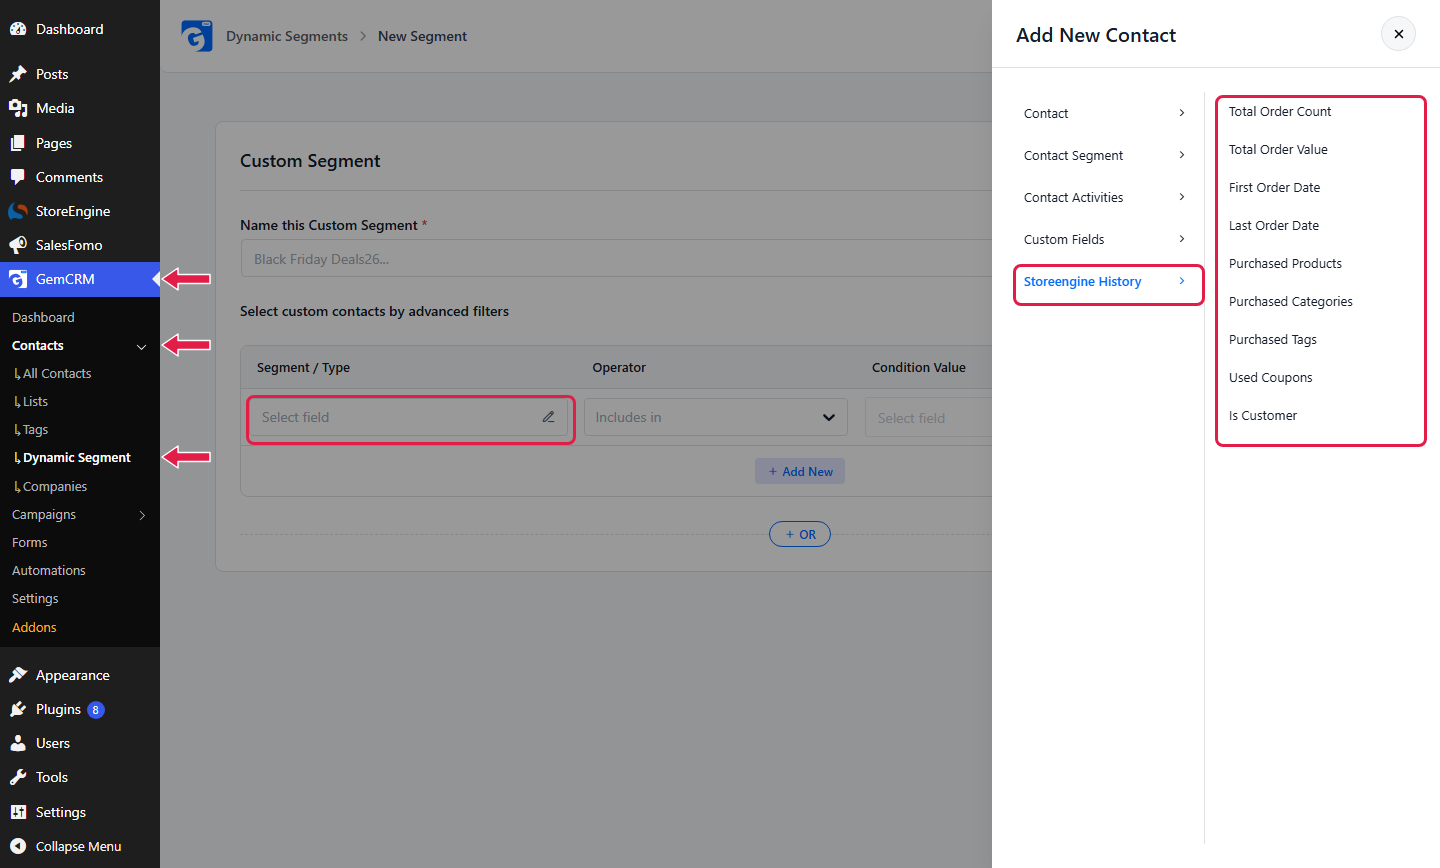This screenshot has height=868, width=1440.
Task: Choose Used Coupons filter option
Action: point(1270,377)
